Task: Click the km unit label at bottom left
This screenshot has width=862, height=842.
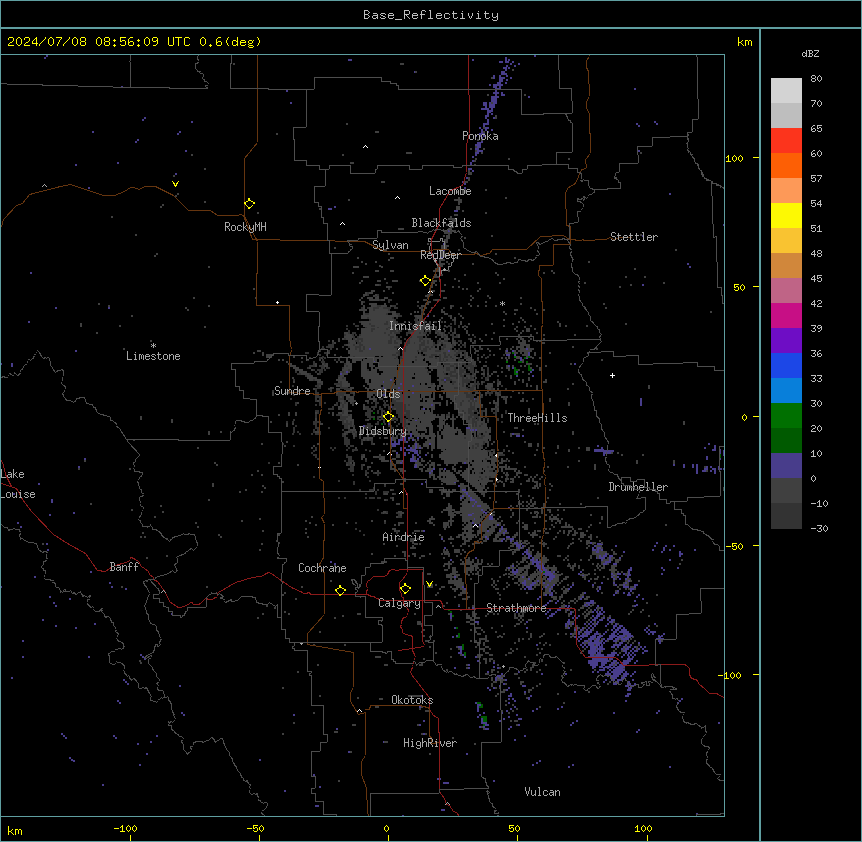Action: (15, 830)
